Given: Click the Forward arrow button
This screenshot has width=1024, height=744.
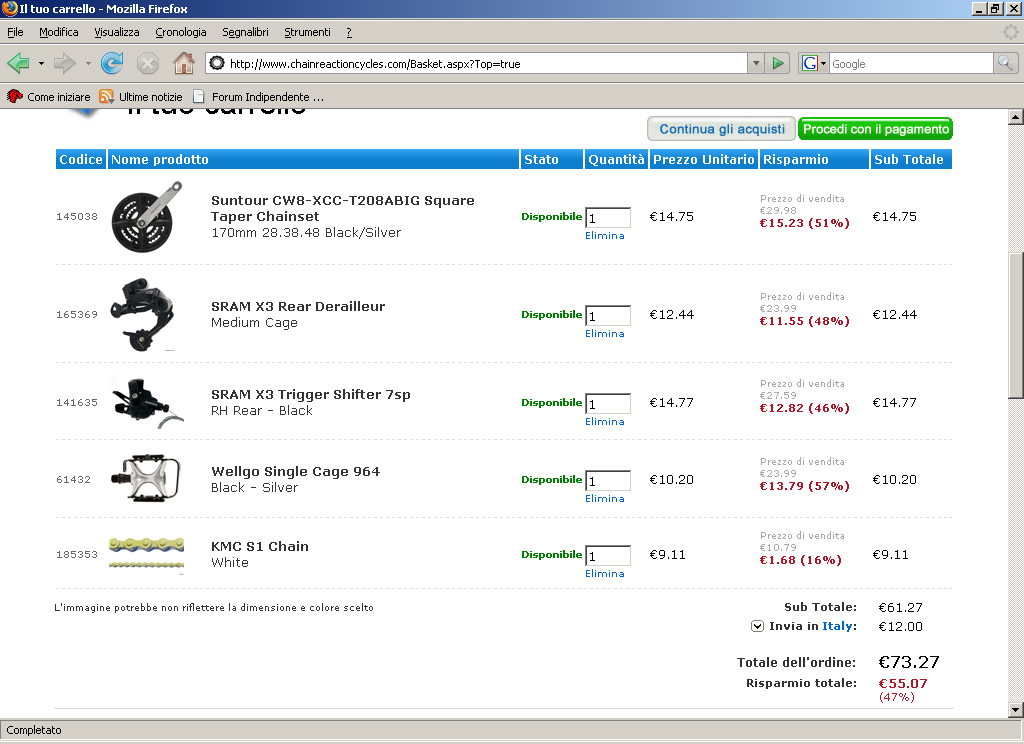Looking at the screenshot, I should pos(65,63).
